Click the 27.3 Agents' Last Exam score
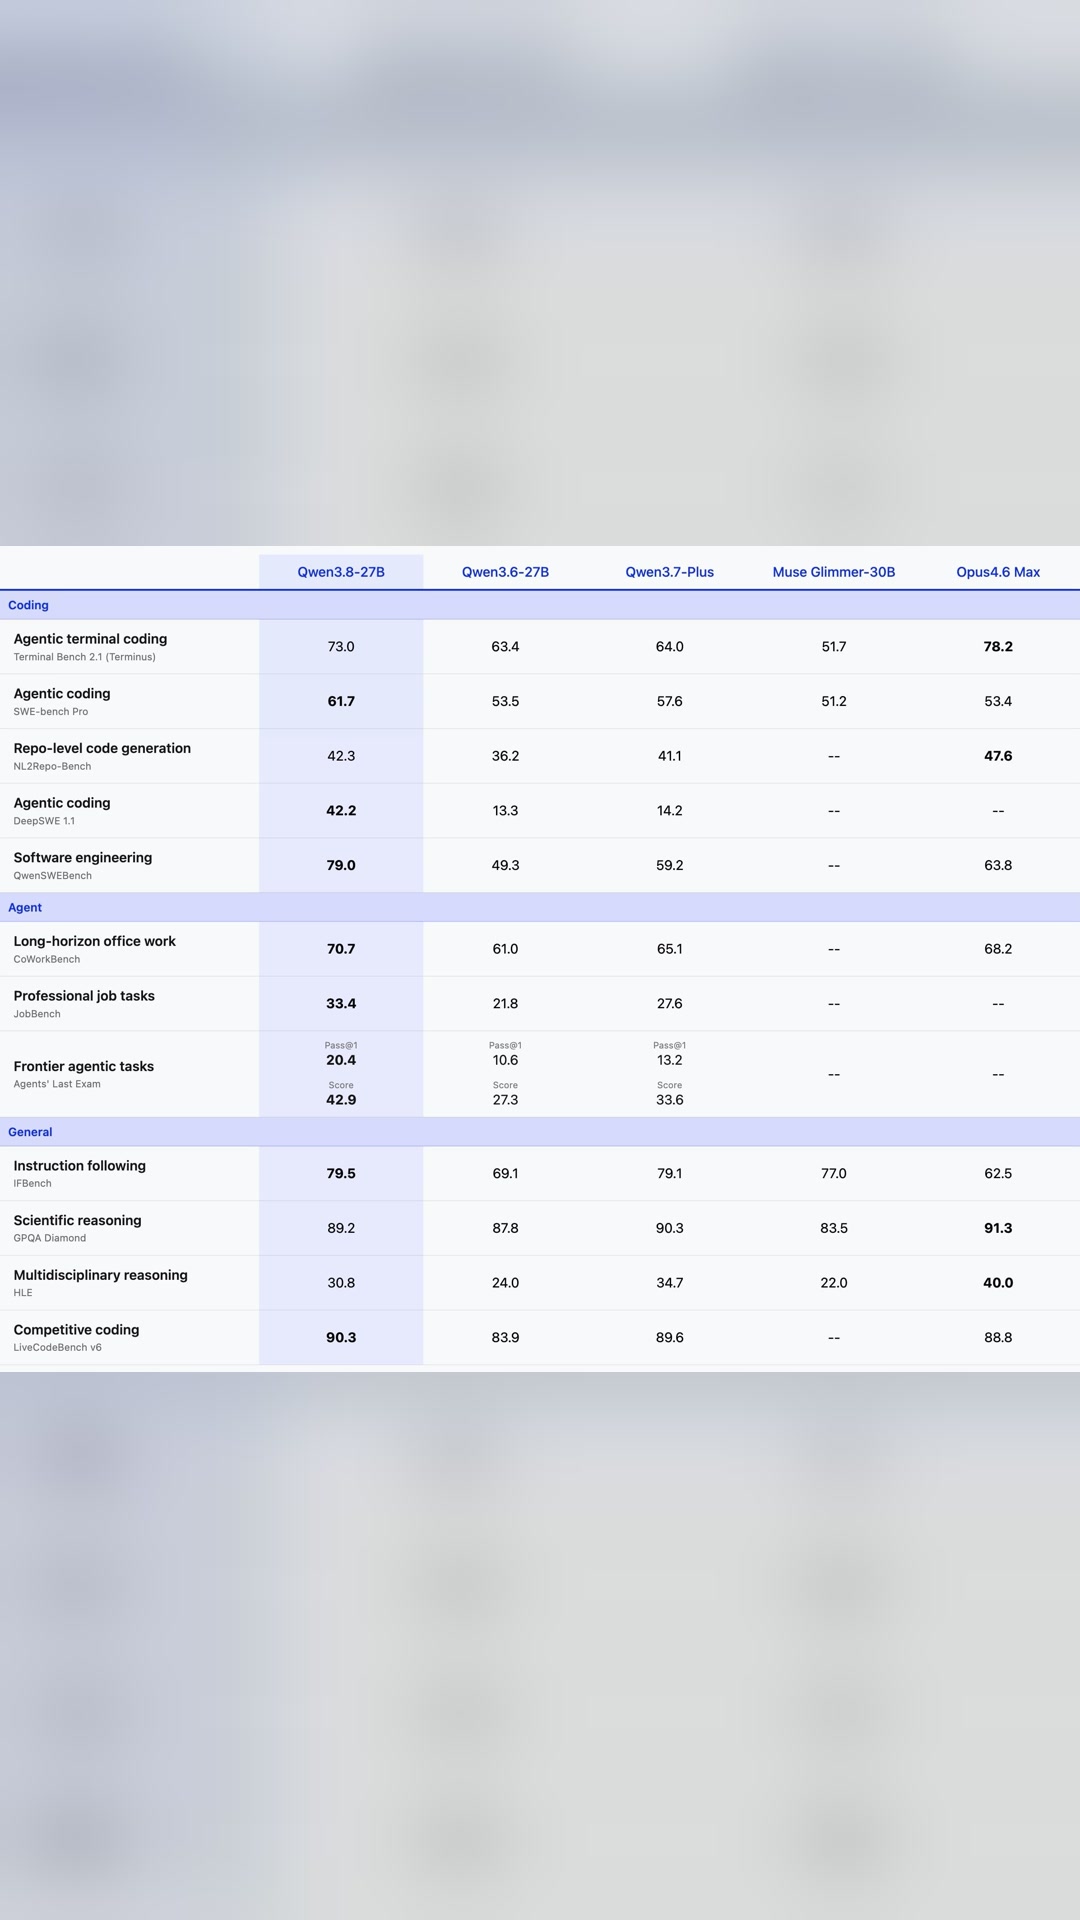This screenshot has height=1920, width=1080. [x=505, y=1100]
